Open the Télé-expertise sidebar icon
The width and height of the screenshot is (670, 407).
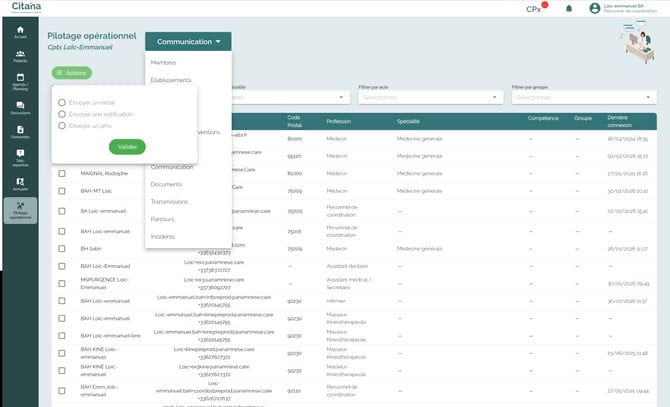click(20, 157)
